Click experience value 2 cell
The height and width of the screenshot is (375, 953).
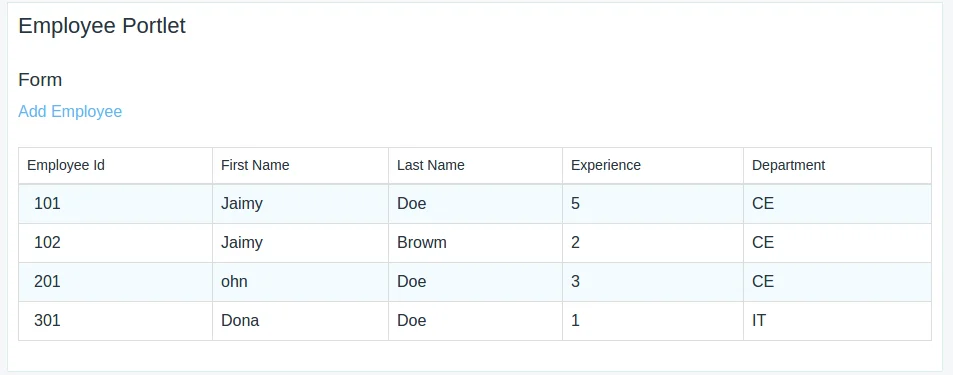(x=653, y=243)
